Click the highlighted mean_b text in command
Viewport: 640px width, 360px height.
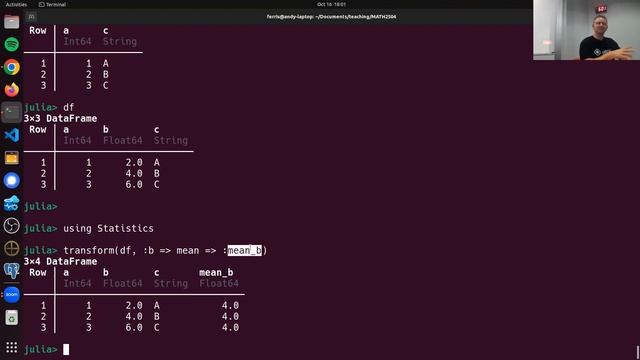pos(244,250)
